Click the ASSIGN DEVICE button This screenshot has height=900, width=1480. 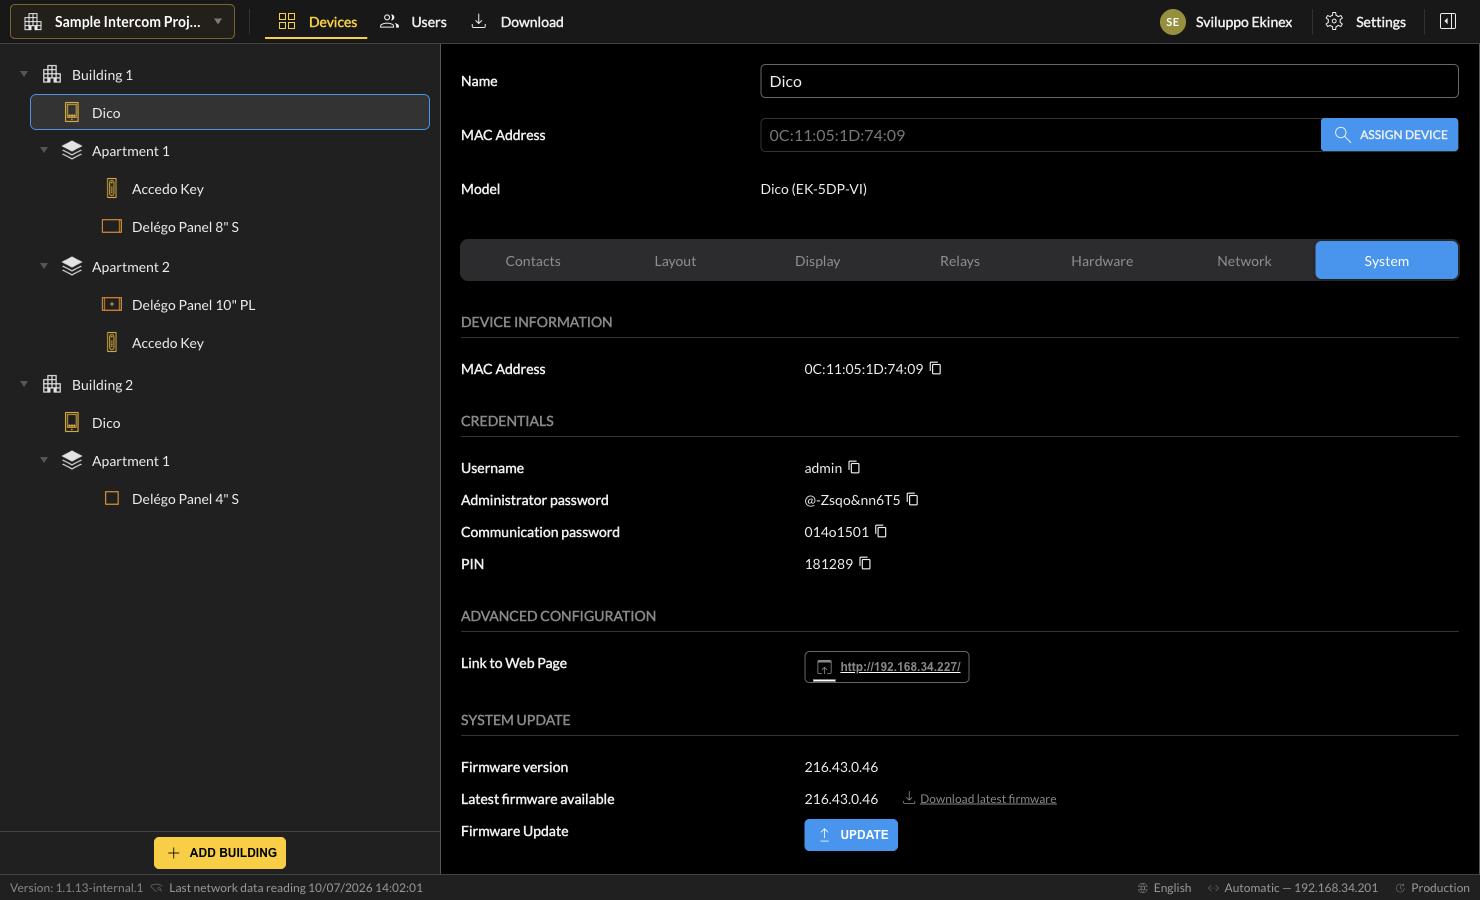click(1389, 134)
